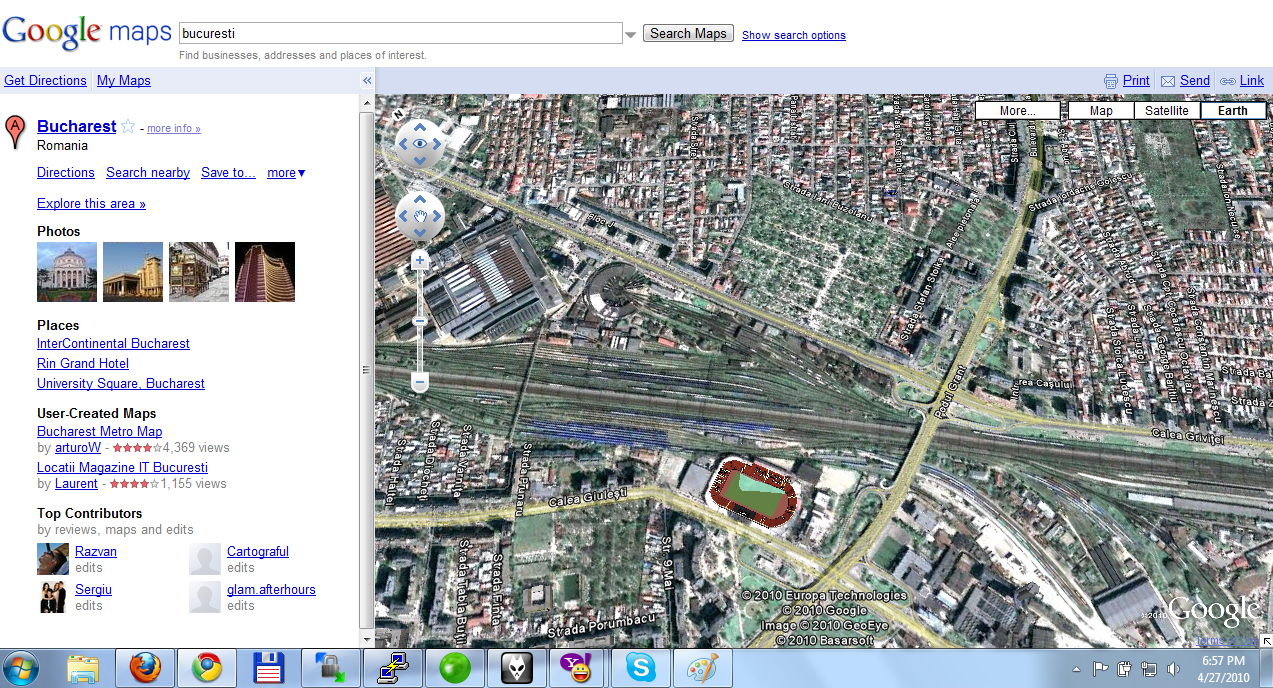Open Show search options link
The image size is (1273, 688).
click(794, 35)
